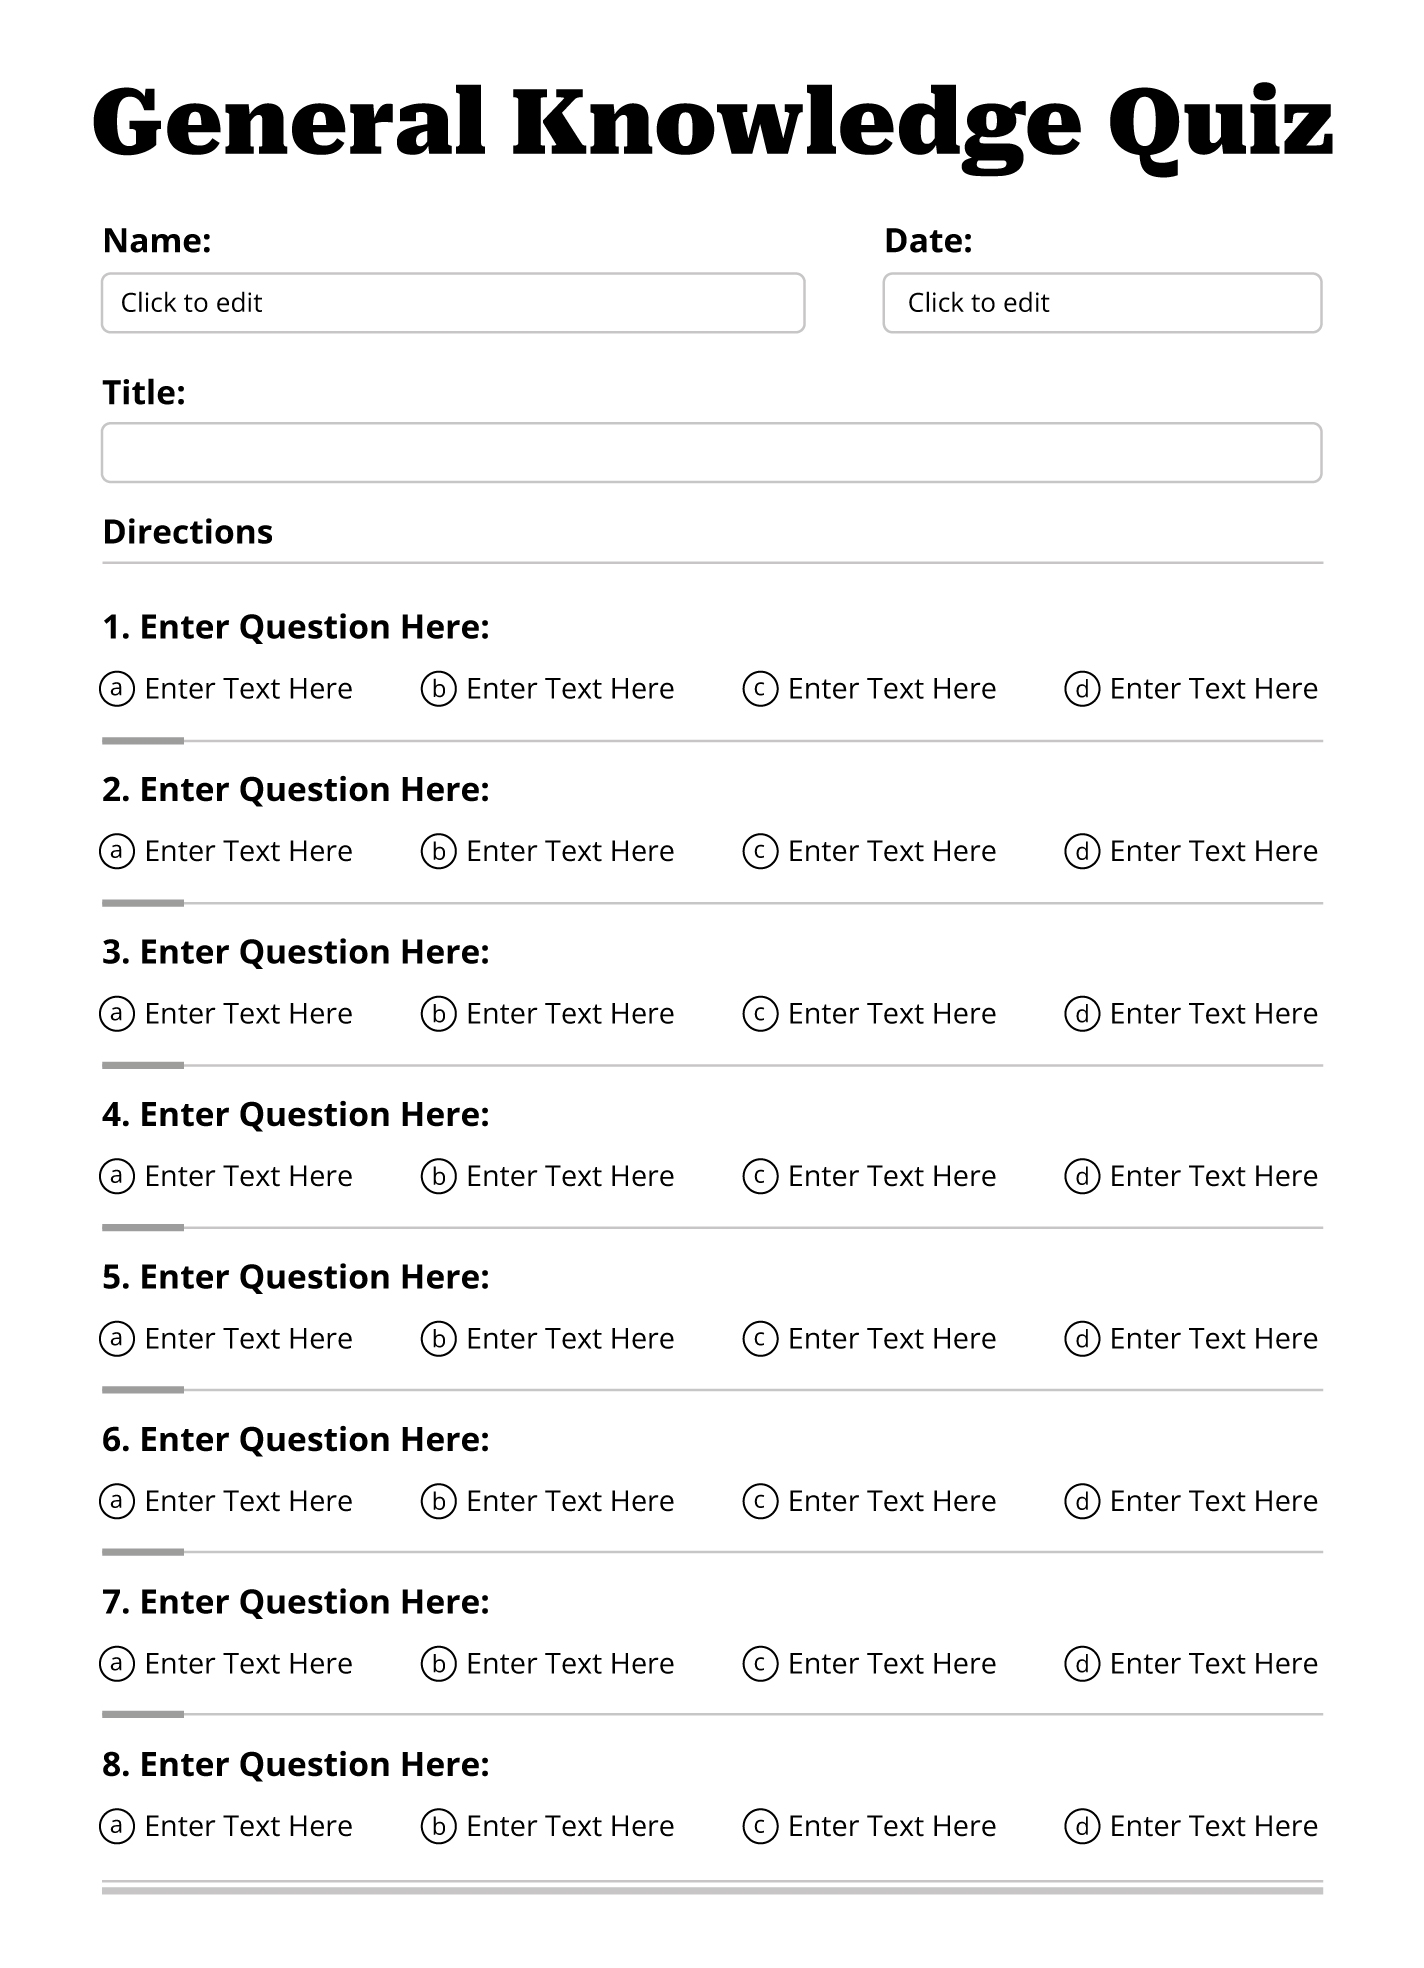Select option d for question 4

pos(1082,1176)
